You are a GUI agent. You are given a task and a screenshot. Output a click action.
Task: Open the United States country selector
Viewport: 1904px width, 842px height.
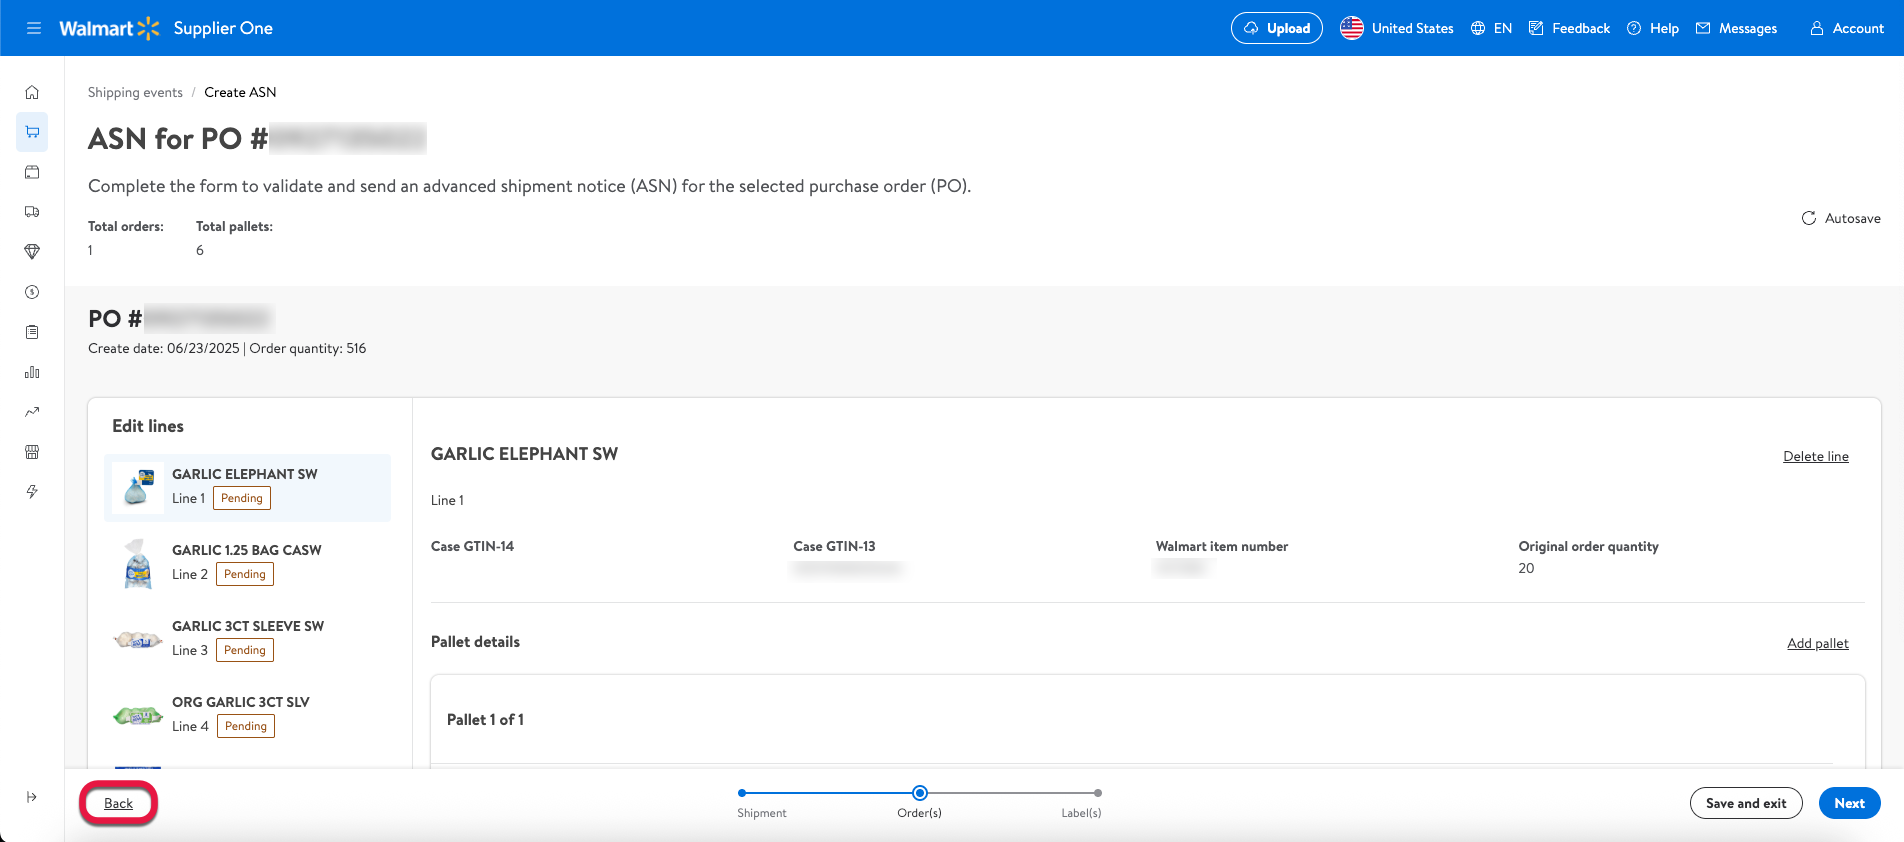(1396, 28)
